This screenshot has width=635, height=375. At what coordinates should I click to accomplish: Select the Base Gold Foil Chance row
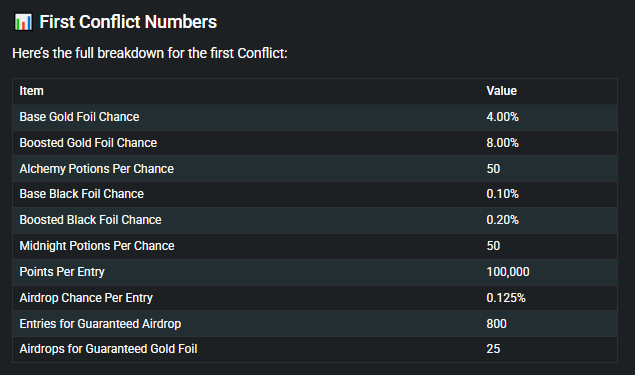315,117
